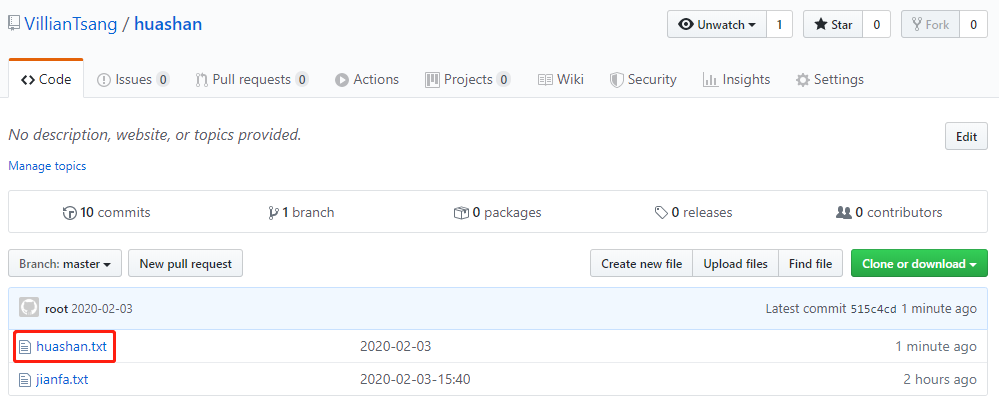Click the file icon beside huashan.txt
This screenshot has height=405, width=999.
pos(25,347)
